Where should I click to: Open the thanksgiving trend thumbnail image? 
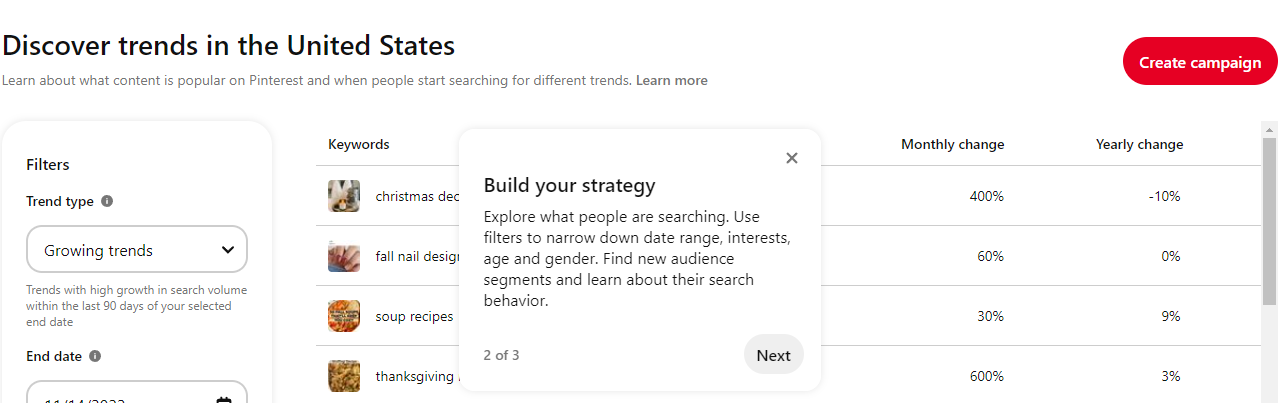pyautogui.click(x=344, y=376)
